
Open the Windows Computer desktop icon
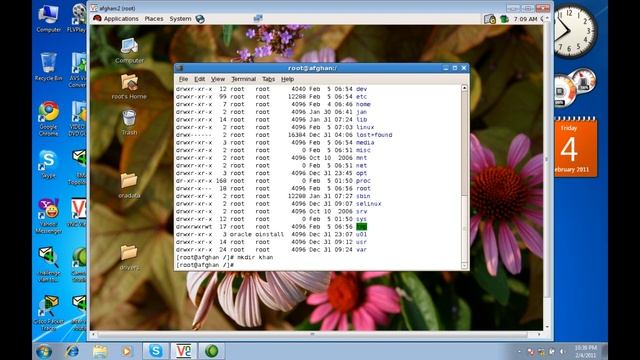(48, 19)
